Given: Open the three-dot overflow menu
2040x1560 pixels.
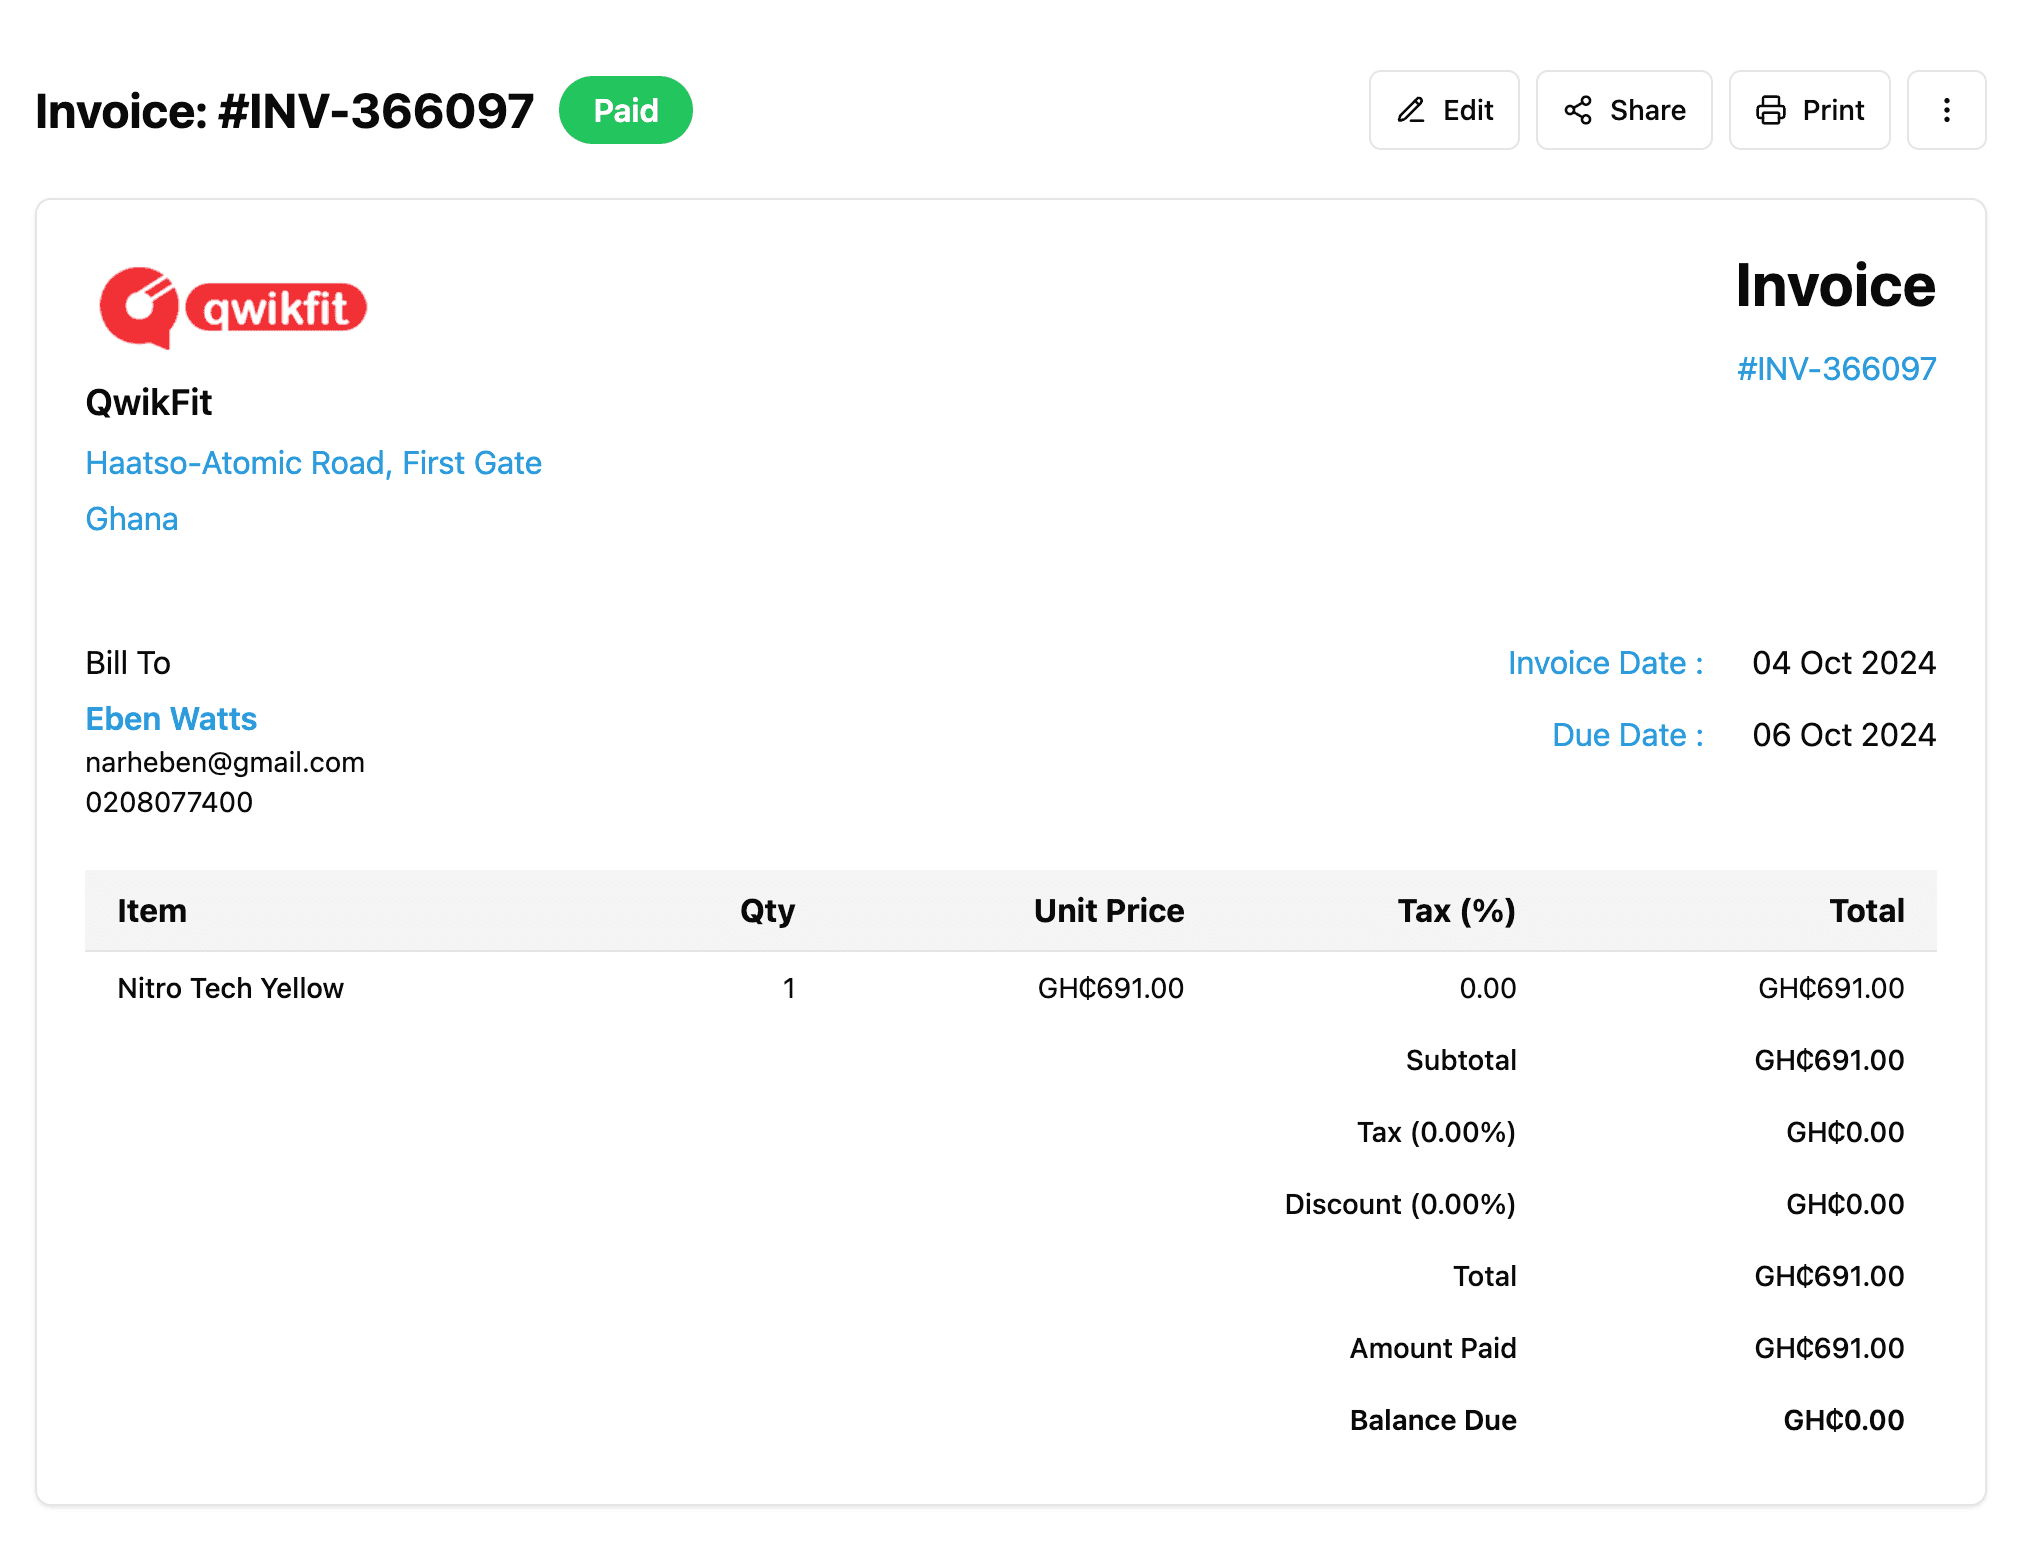Looking at the screenshot, I should coord(1946,110).
